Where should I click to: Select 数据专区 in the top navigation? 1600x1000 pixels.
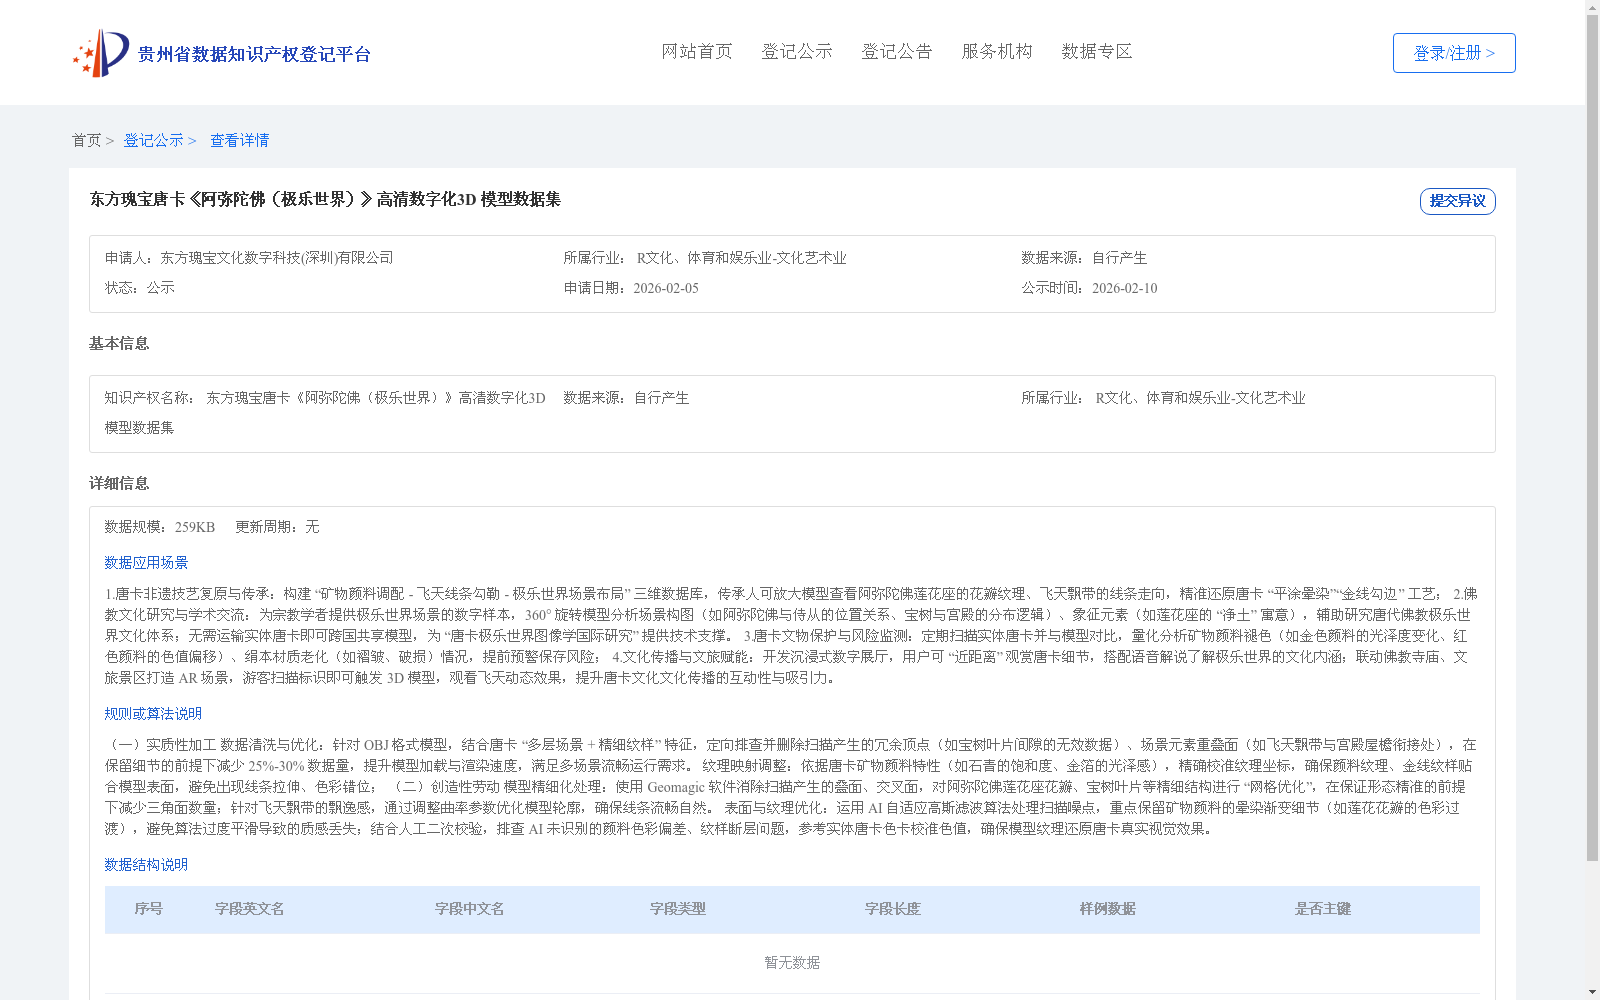click(1097, 51)
